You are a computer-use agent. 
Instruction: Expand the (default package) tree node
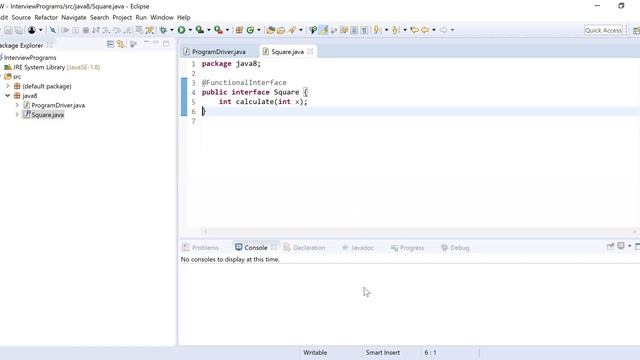(8, 86)
